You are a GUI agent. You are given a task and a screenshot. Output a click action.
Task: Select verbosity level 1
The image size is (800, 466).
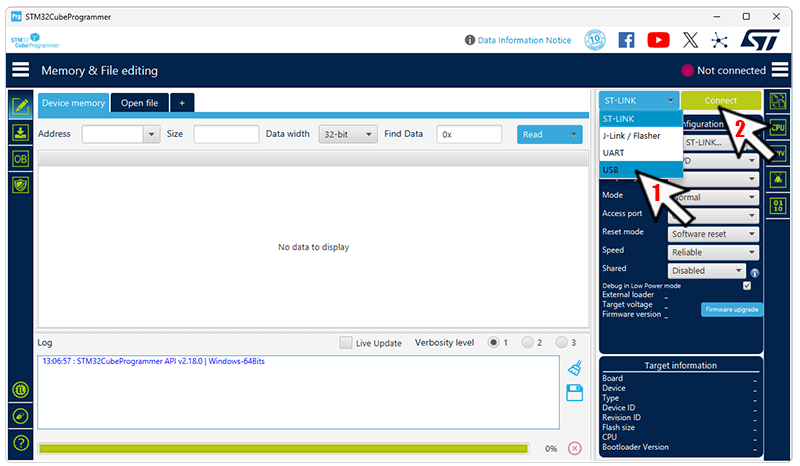(x=493, y=342)
